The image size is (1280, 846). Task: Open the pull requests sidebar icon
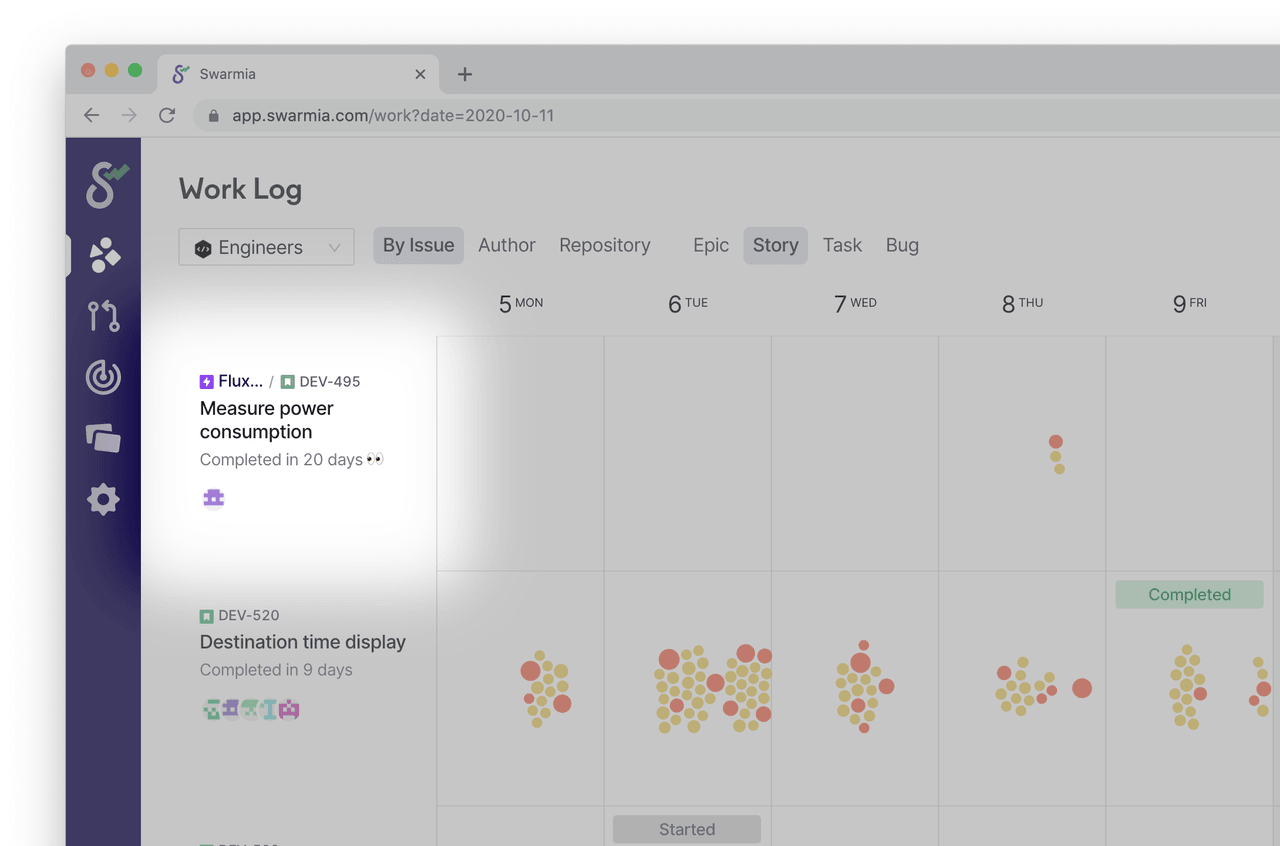(103, 316)
